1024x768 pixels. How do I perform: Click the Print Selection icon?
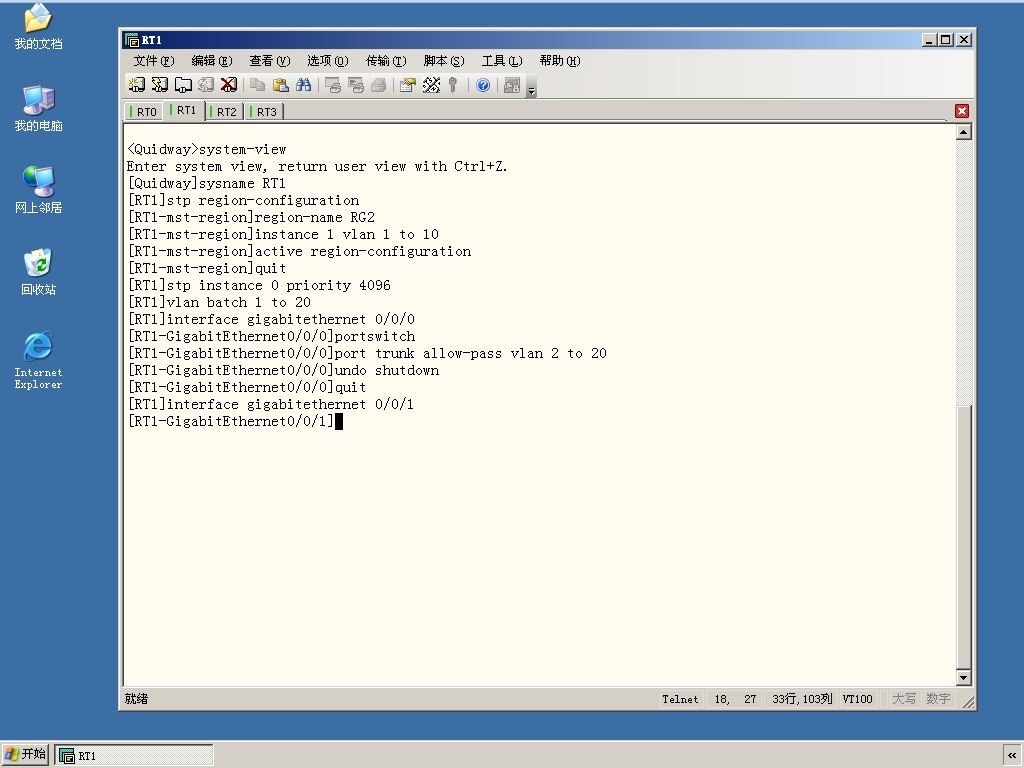356,85
